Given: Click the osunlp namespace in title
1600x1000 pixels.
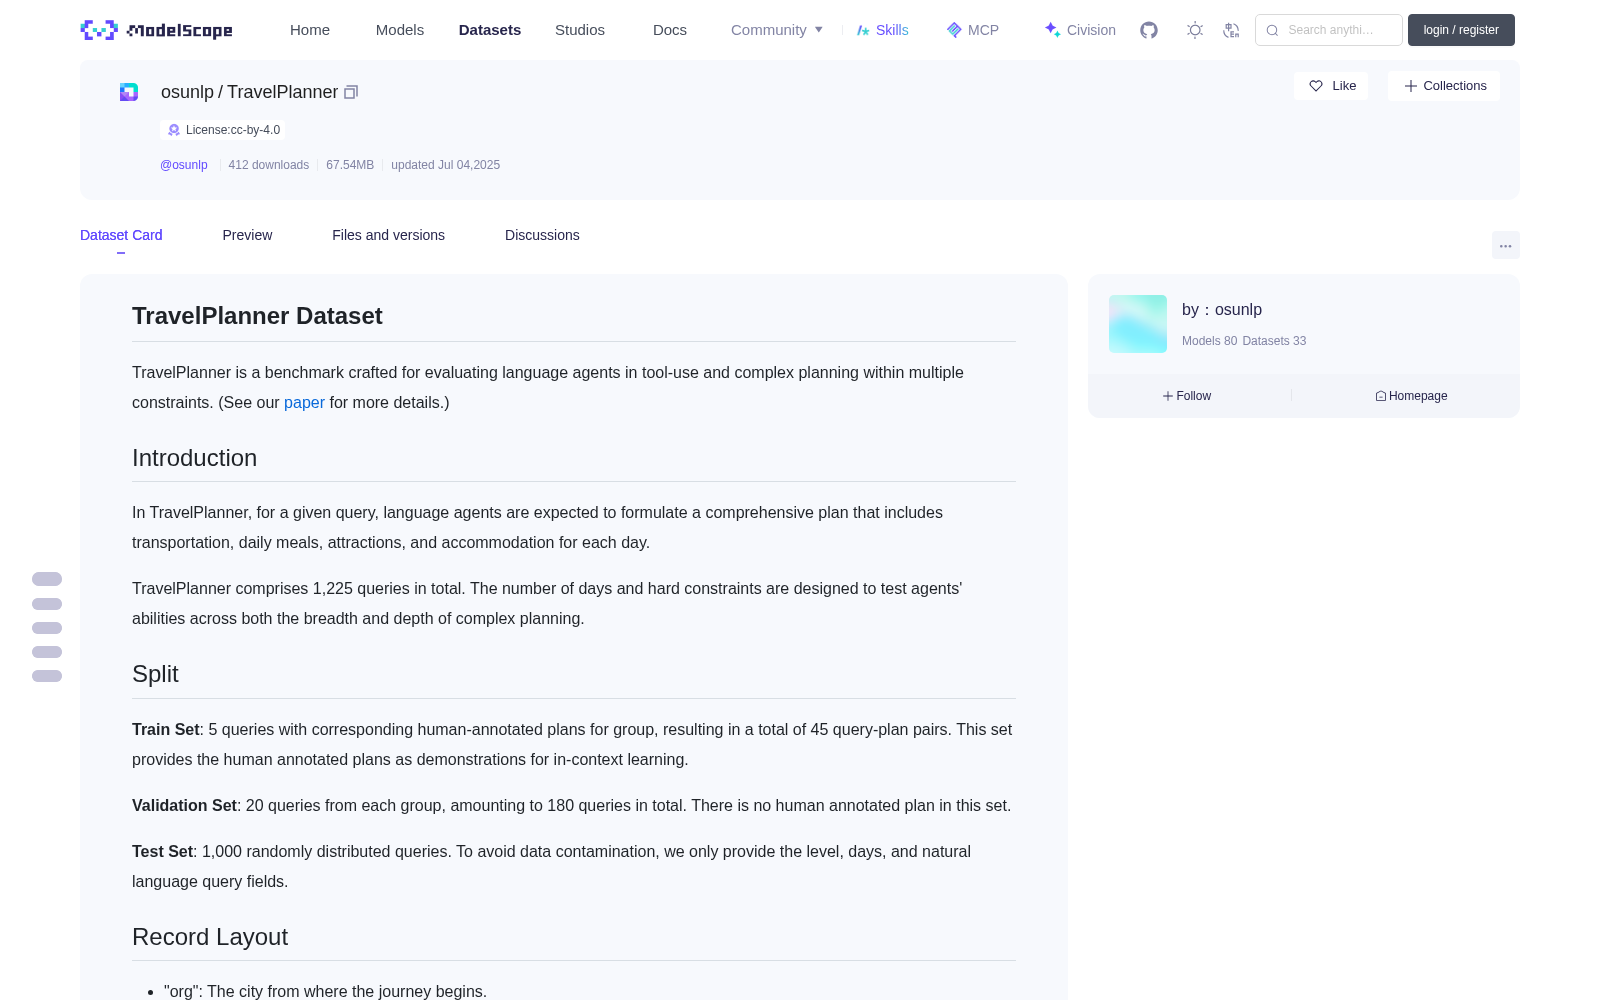Looking at the screenshot, I should 187,92.
